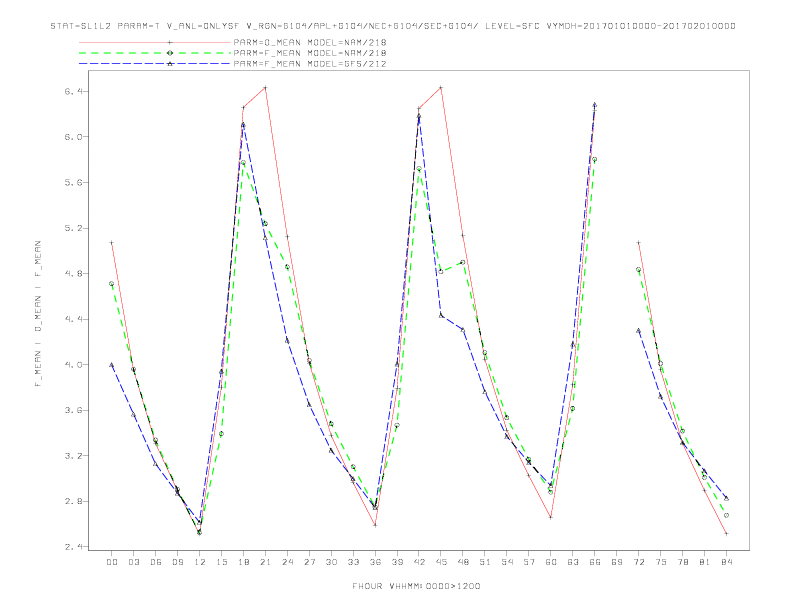Click blue triangle marker at hour 00

point(112,365)
